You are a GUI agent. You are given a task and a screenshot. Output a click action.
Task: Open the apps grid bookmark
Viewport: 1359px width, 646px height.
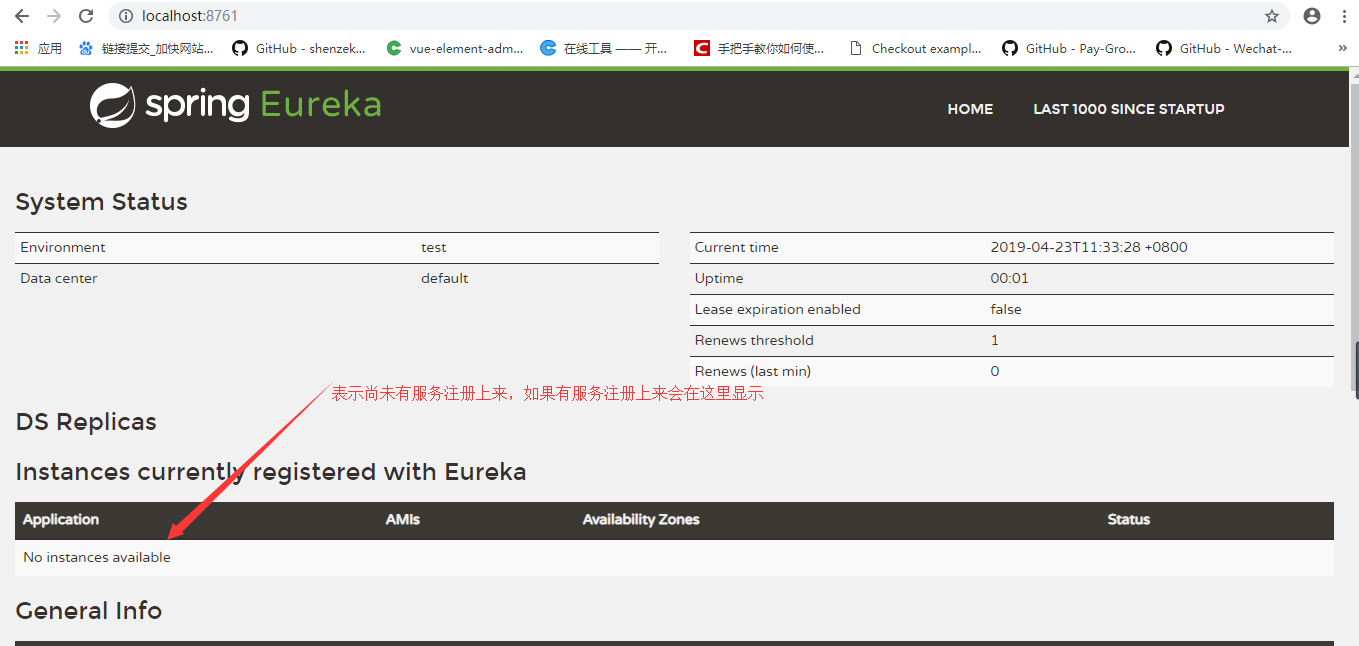tap(38, 48)
